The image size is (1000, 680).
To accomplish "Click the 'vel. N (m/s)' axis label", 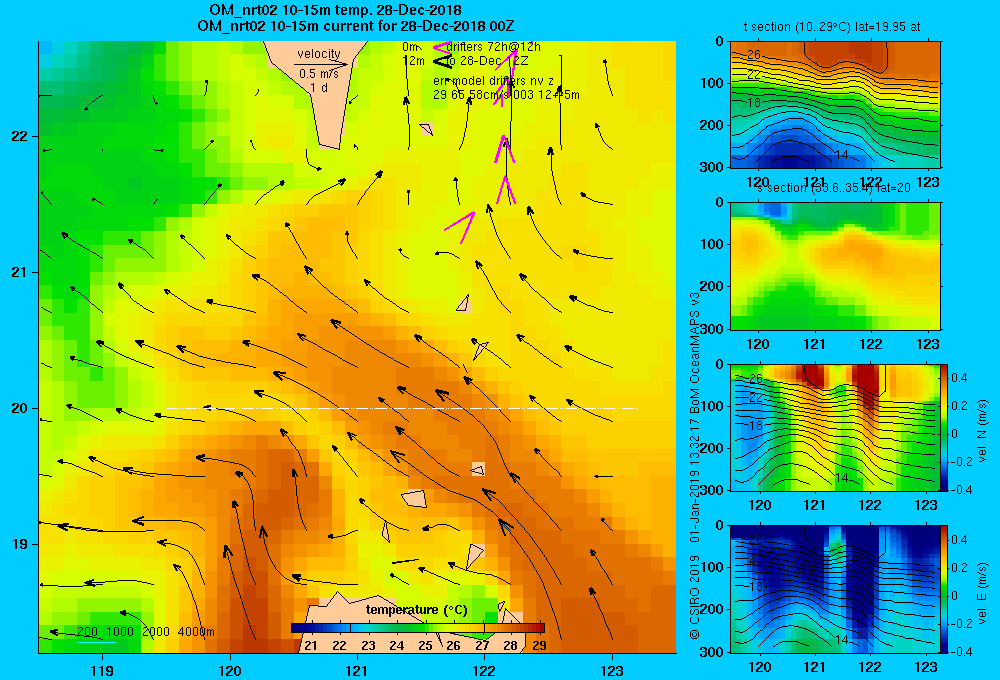I will (983, 431).
